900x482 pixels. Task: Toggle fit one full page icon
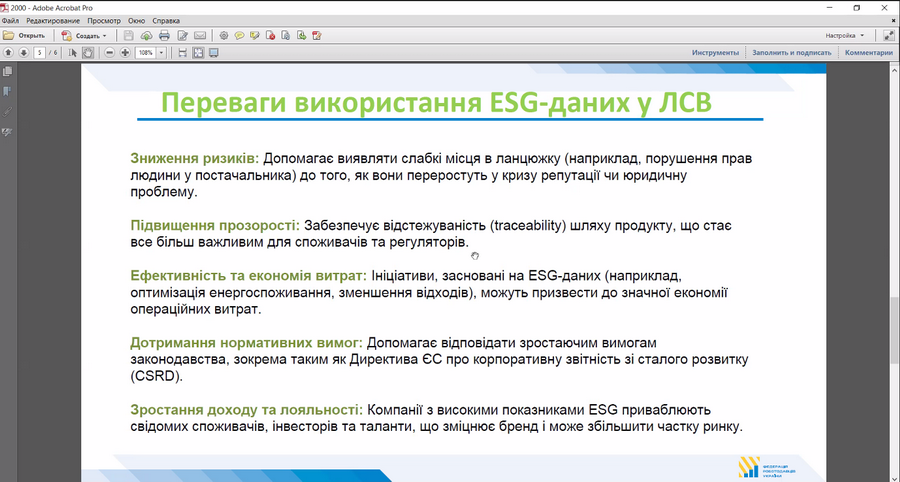198,53
